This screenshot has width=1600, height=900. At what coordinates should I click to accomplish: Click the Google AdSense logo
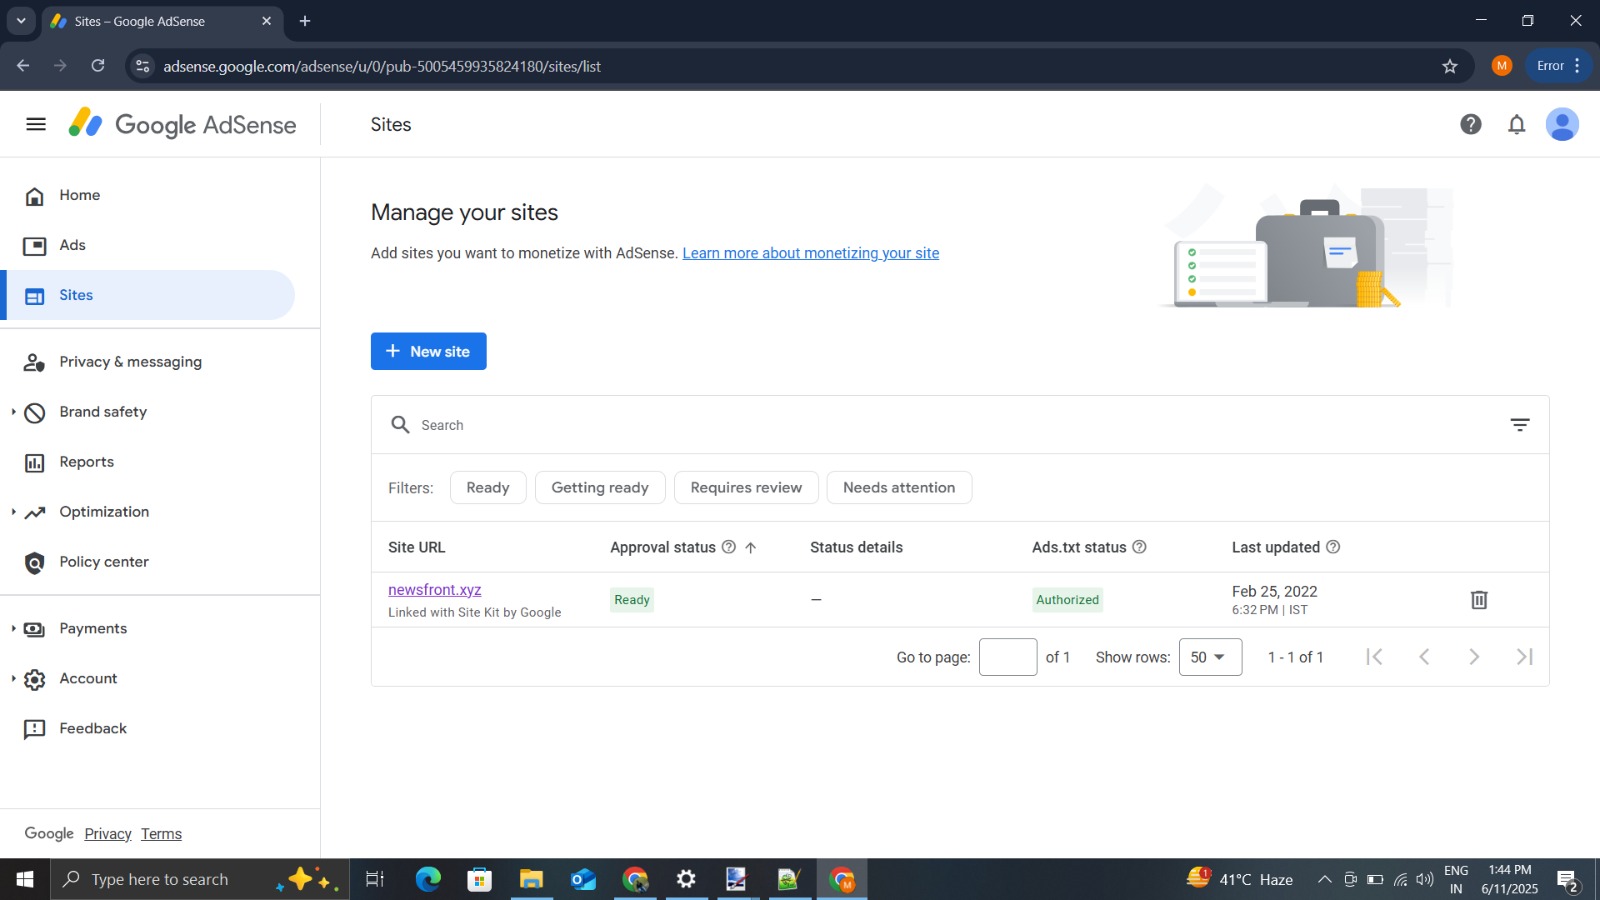pyautogui.click(x=182, y=124)
